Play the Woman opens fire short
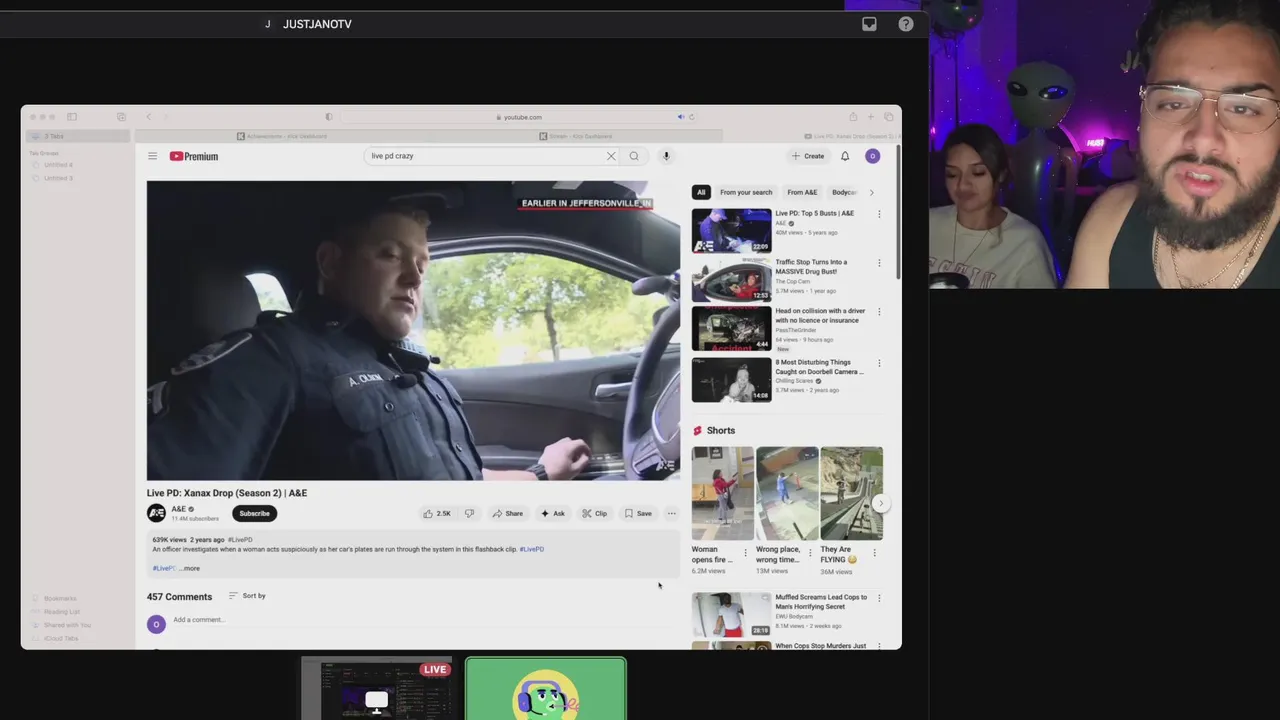This screenshot has width=1280, height=720. 723,493
